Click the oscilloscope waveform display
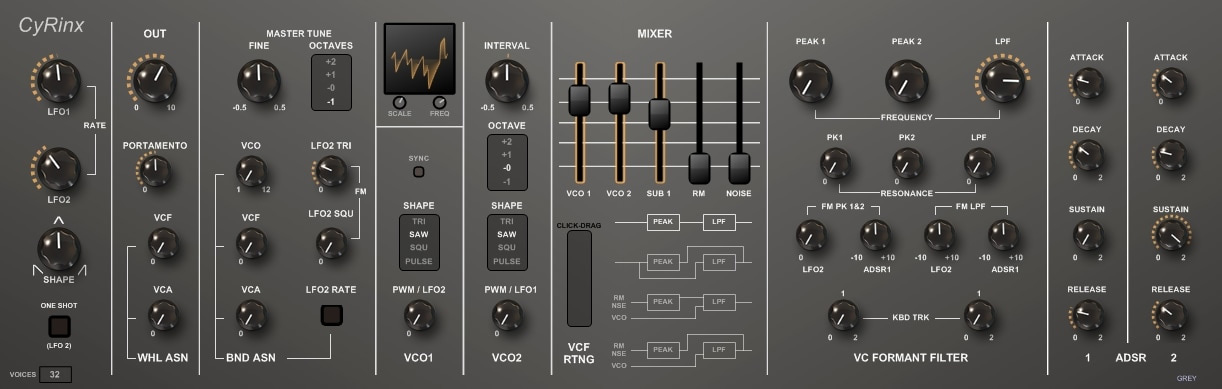Image resolution: width=1222 pixels, height=389 pixels. coord(419,59)
